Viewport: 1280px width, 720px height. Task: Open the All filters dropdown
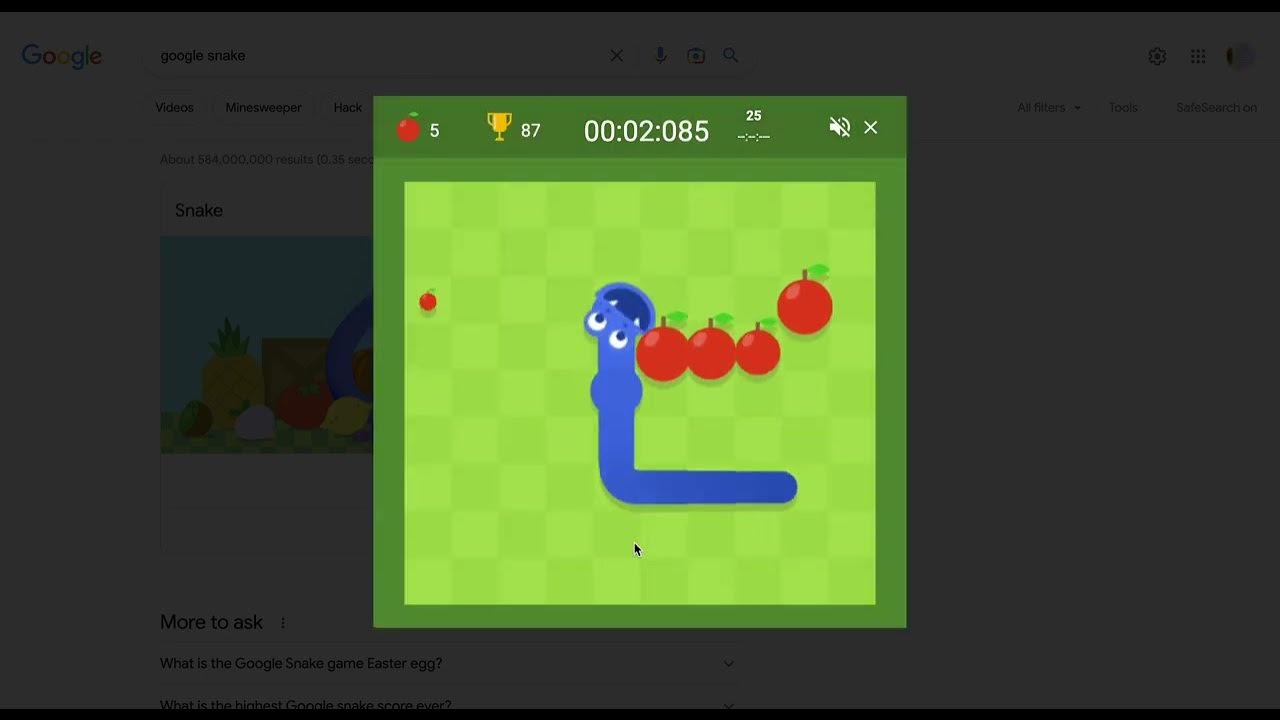coord(1049,108)
